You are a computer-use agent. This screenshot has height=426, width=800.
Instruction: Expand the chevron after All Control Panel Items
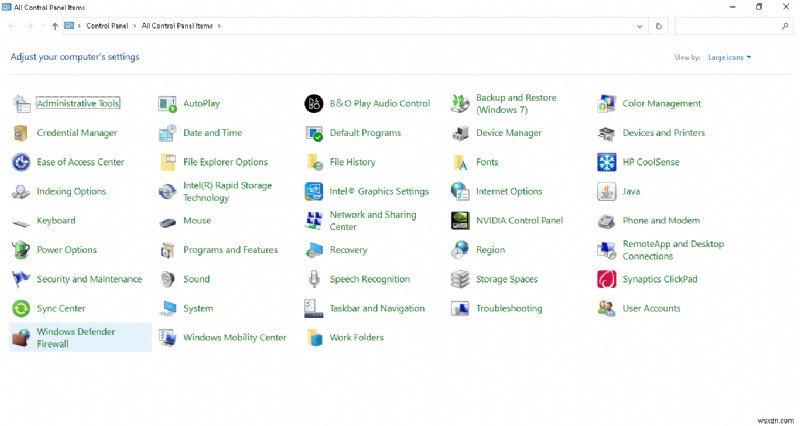pos(219,26)
